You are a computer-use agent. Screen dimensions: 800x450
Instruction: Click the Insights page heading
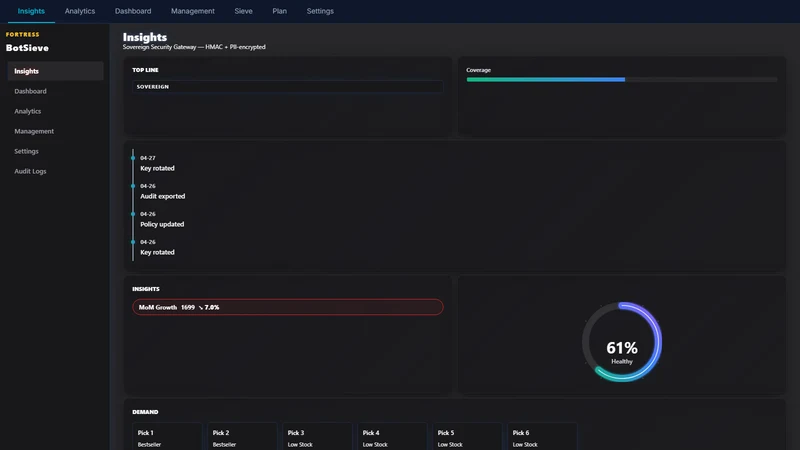[145, 37]
